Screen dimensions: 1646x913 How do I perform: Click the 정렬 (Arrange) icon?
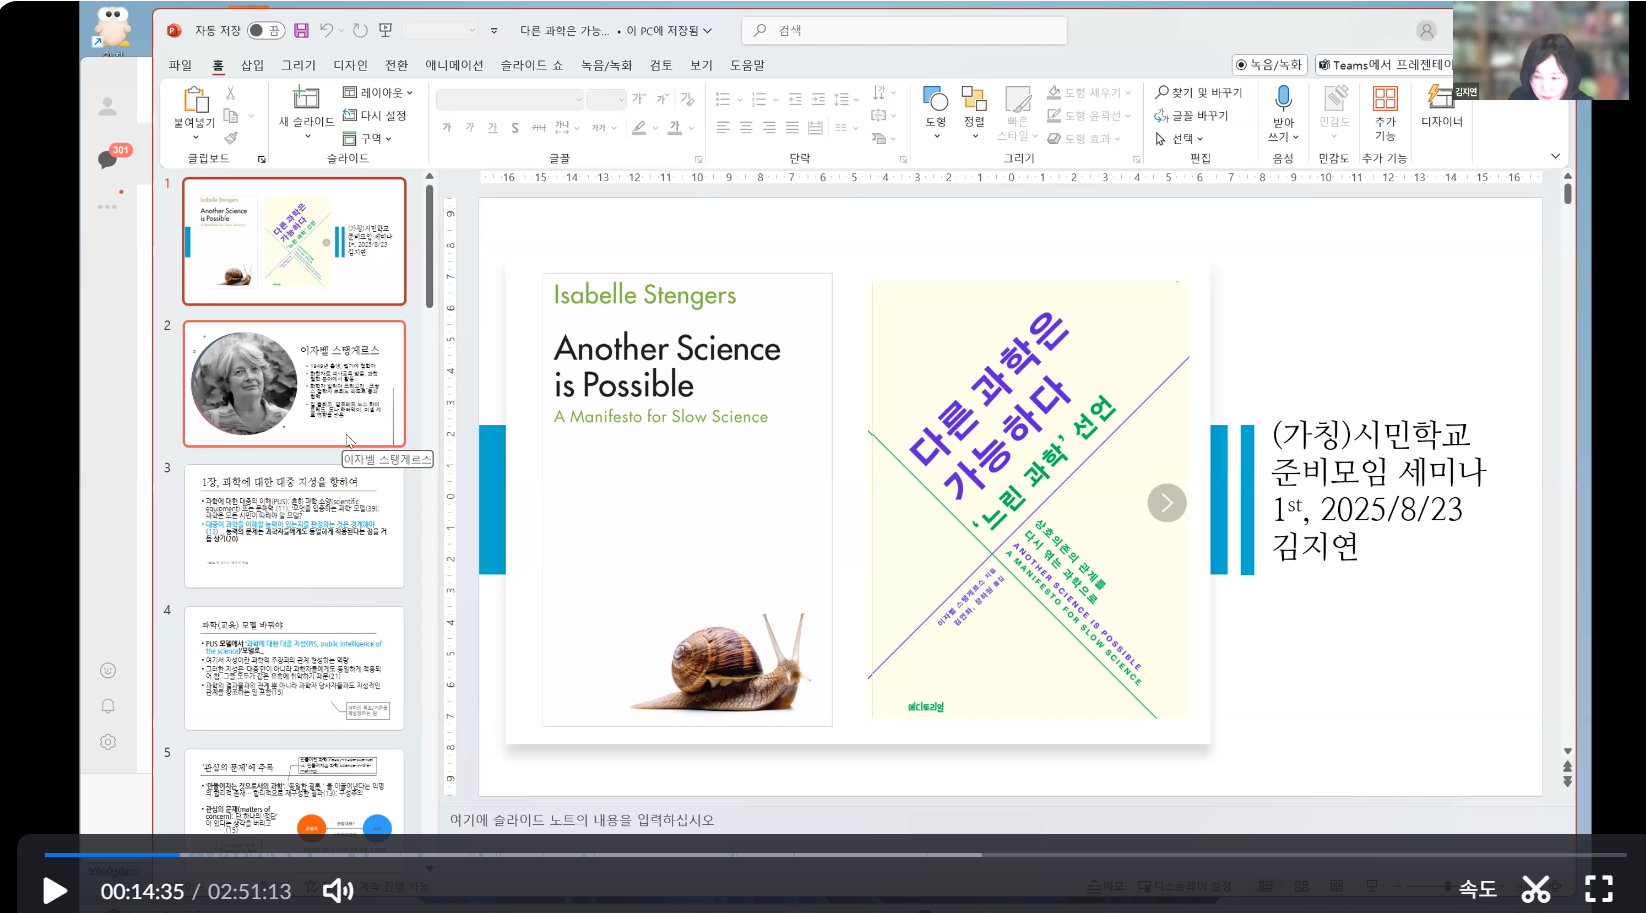click(x=974, y=99)
